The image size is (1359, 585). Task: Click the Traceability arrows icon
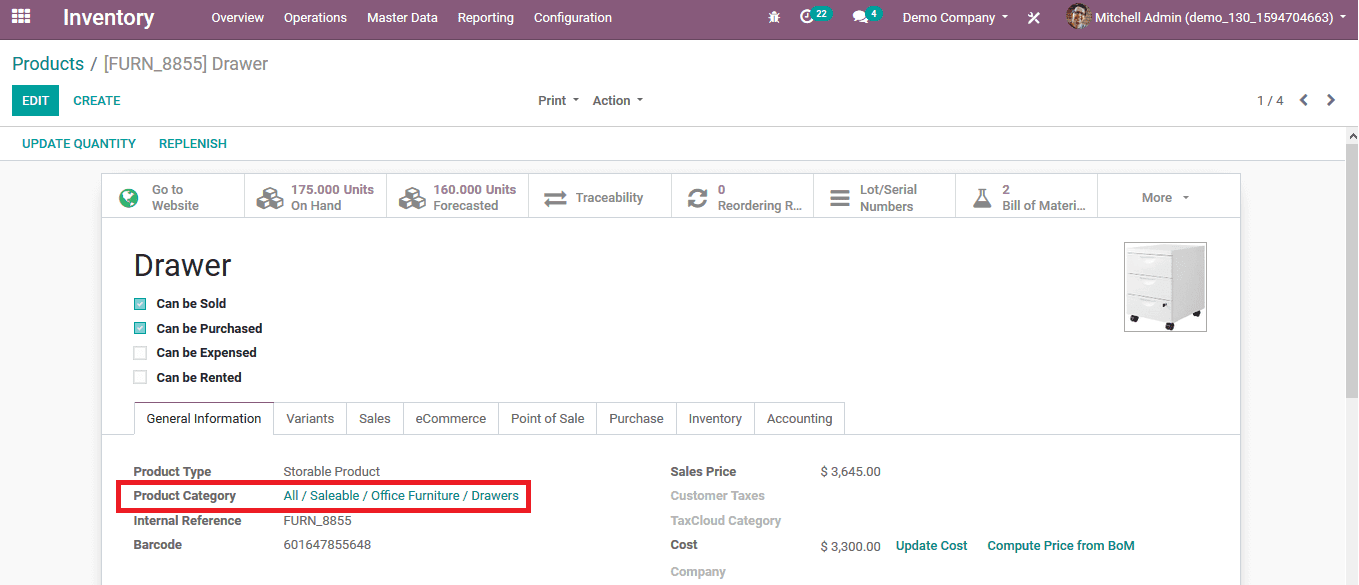555,198
